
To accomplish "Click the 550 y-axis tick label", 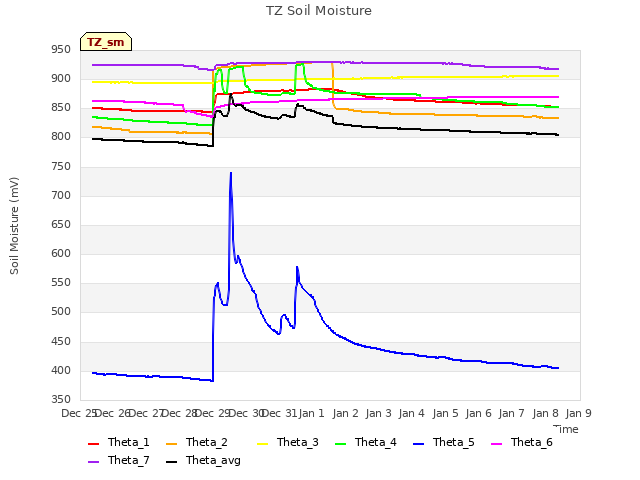I will (x=61, y=282).
